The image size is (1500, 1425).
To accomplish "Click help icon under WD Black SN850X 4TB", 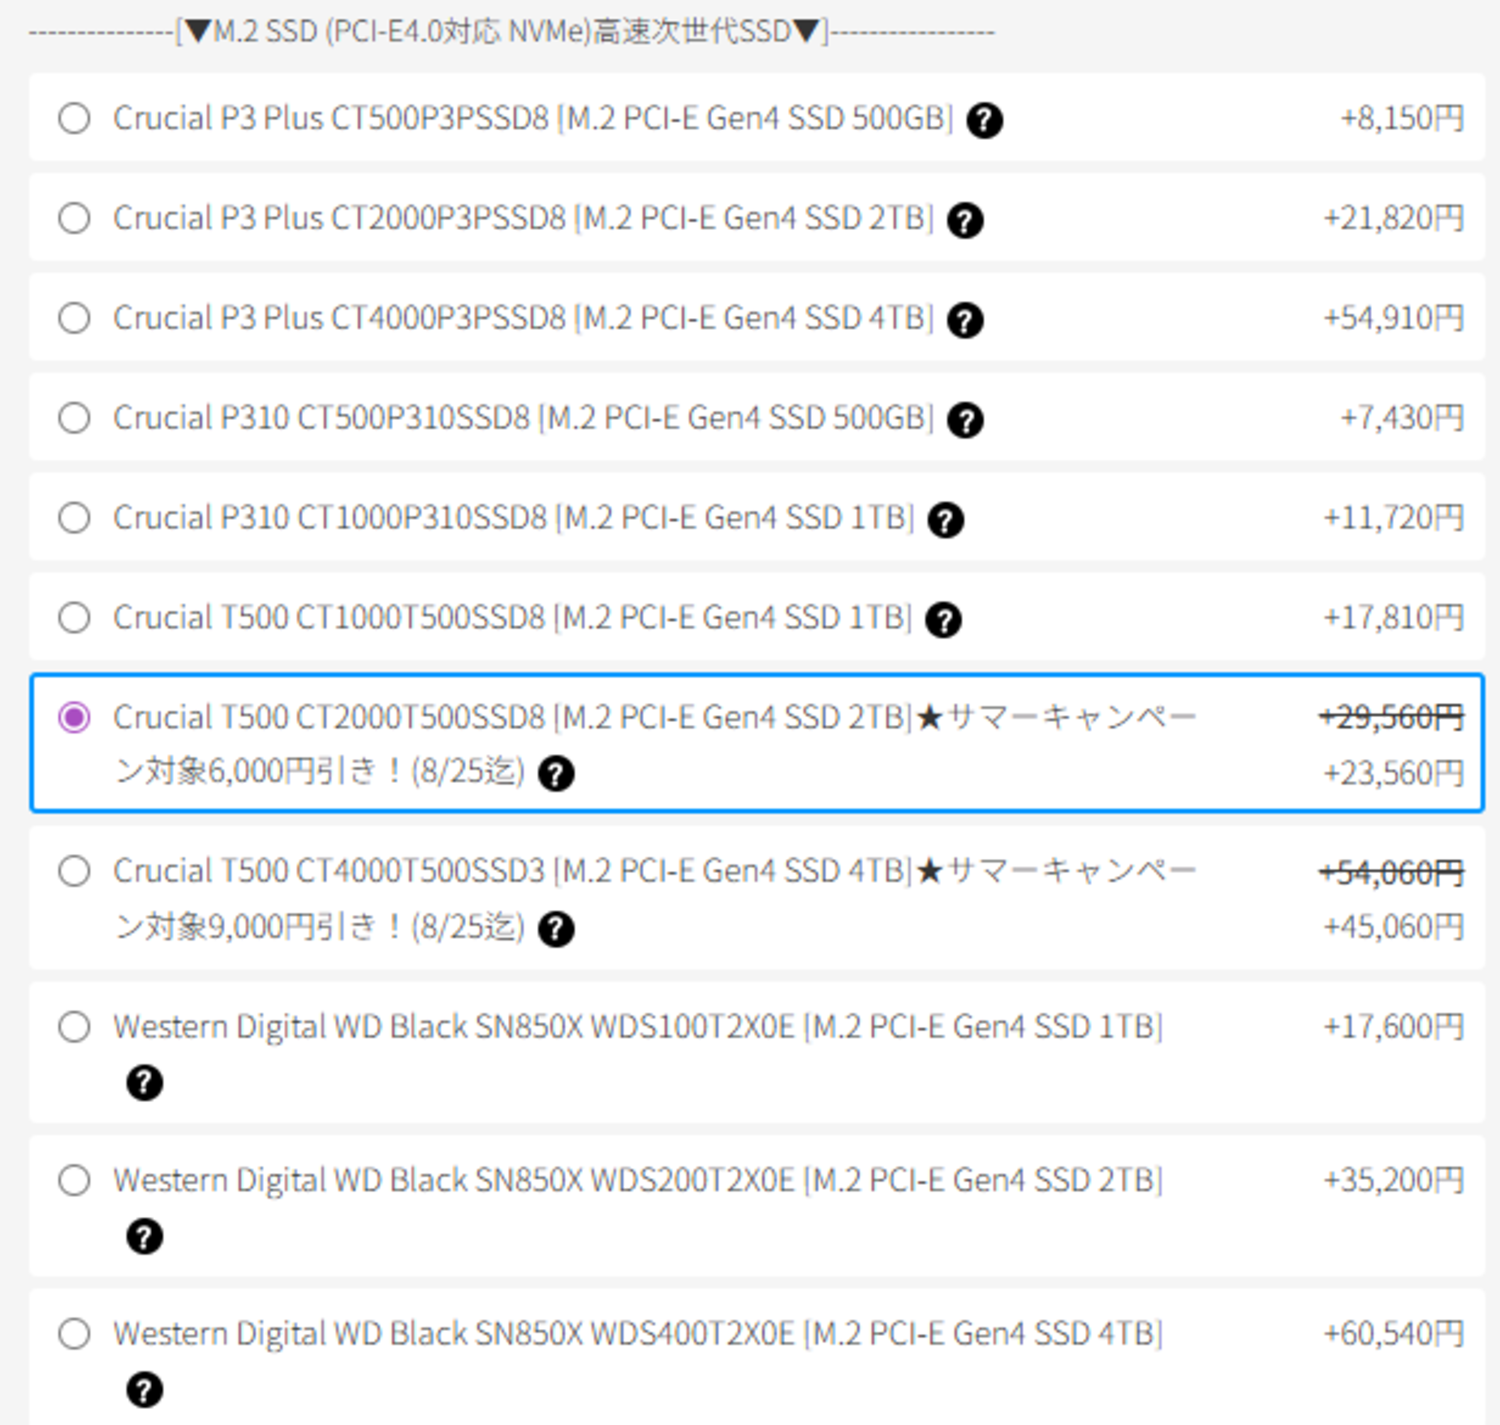I will coord(145,1390).
